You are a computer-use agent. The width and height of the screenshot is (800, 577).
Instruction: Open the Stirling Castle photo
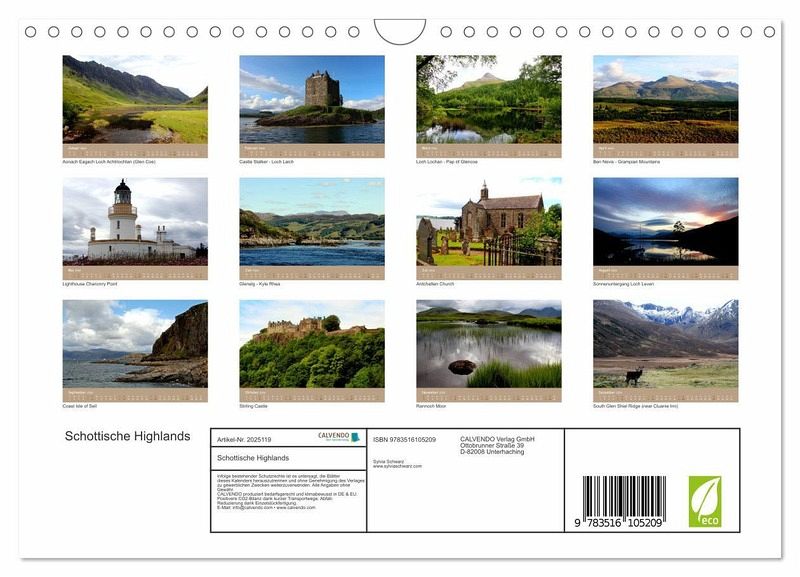tap(312, 344)
